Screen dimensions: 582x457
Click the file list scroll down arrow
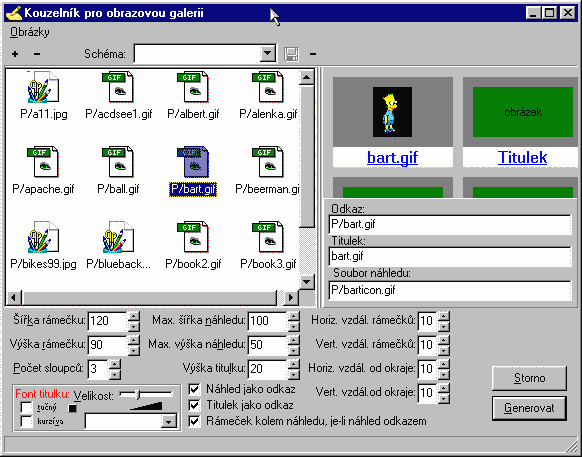click(307, 282)
